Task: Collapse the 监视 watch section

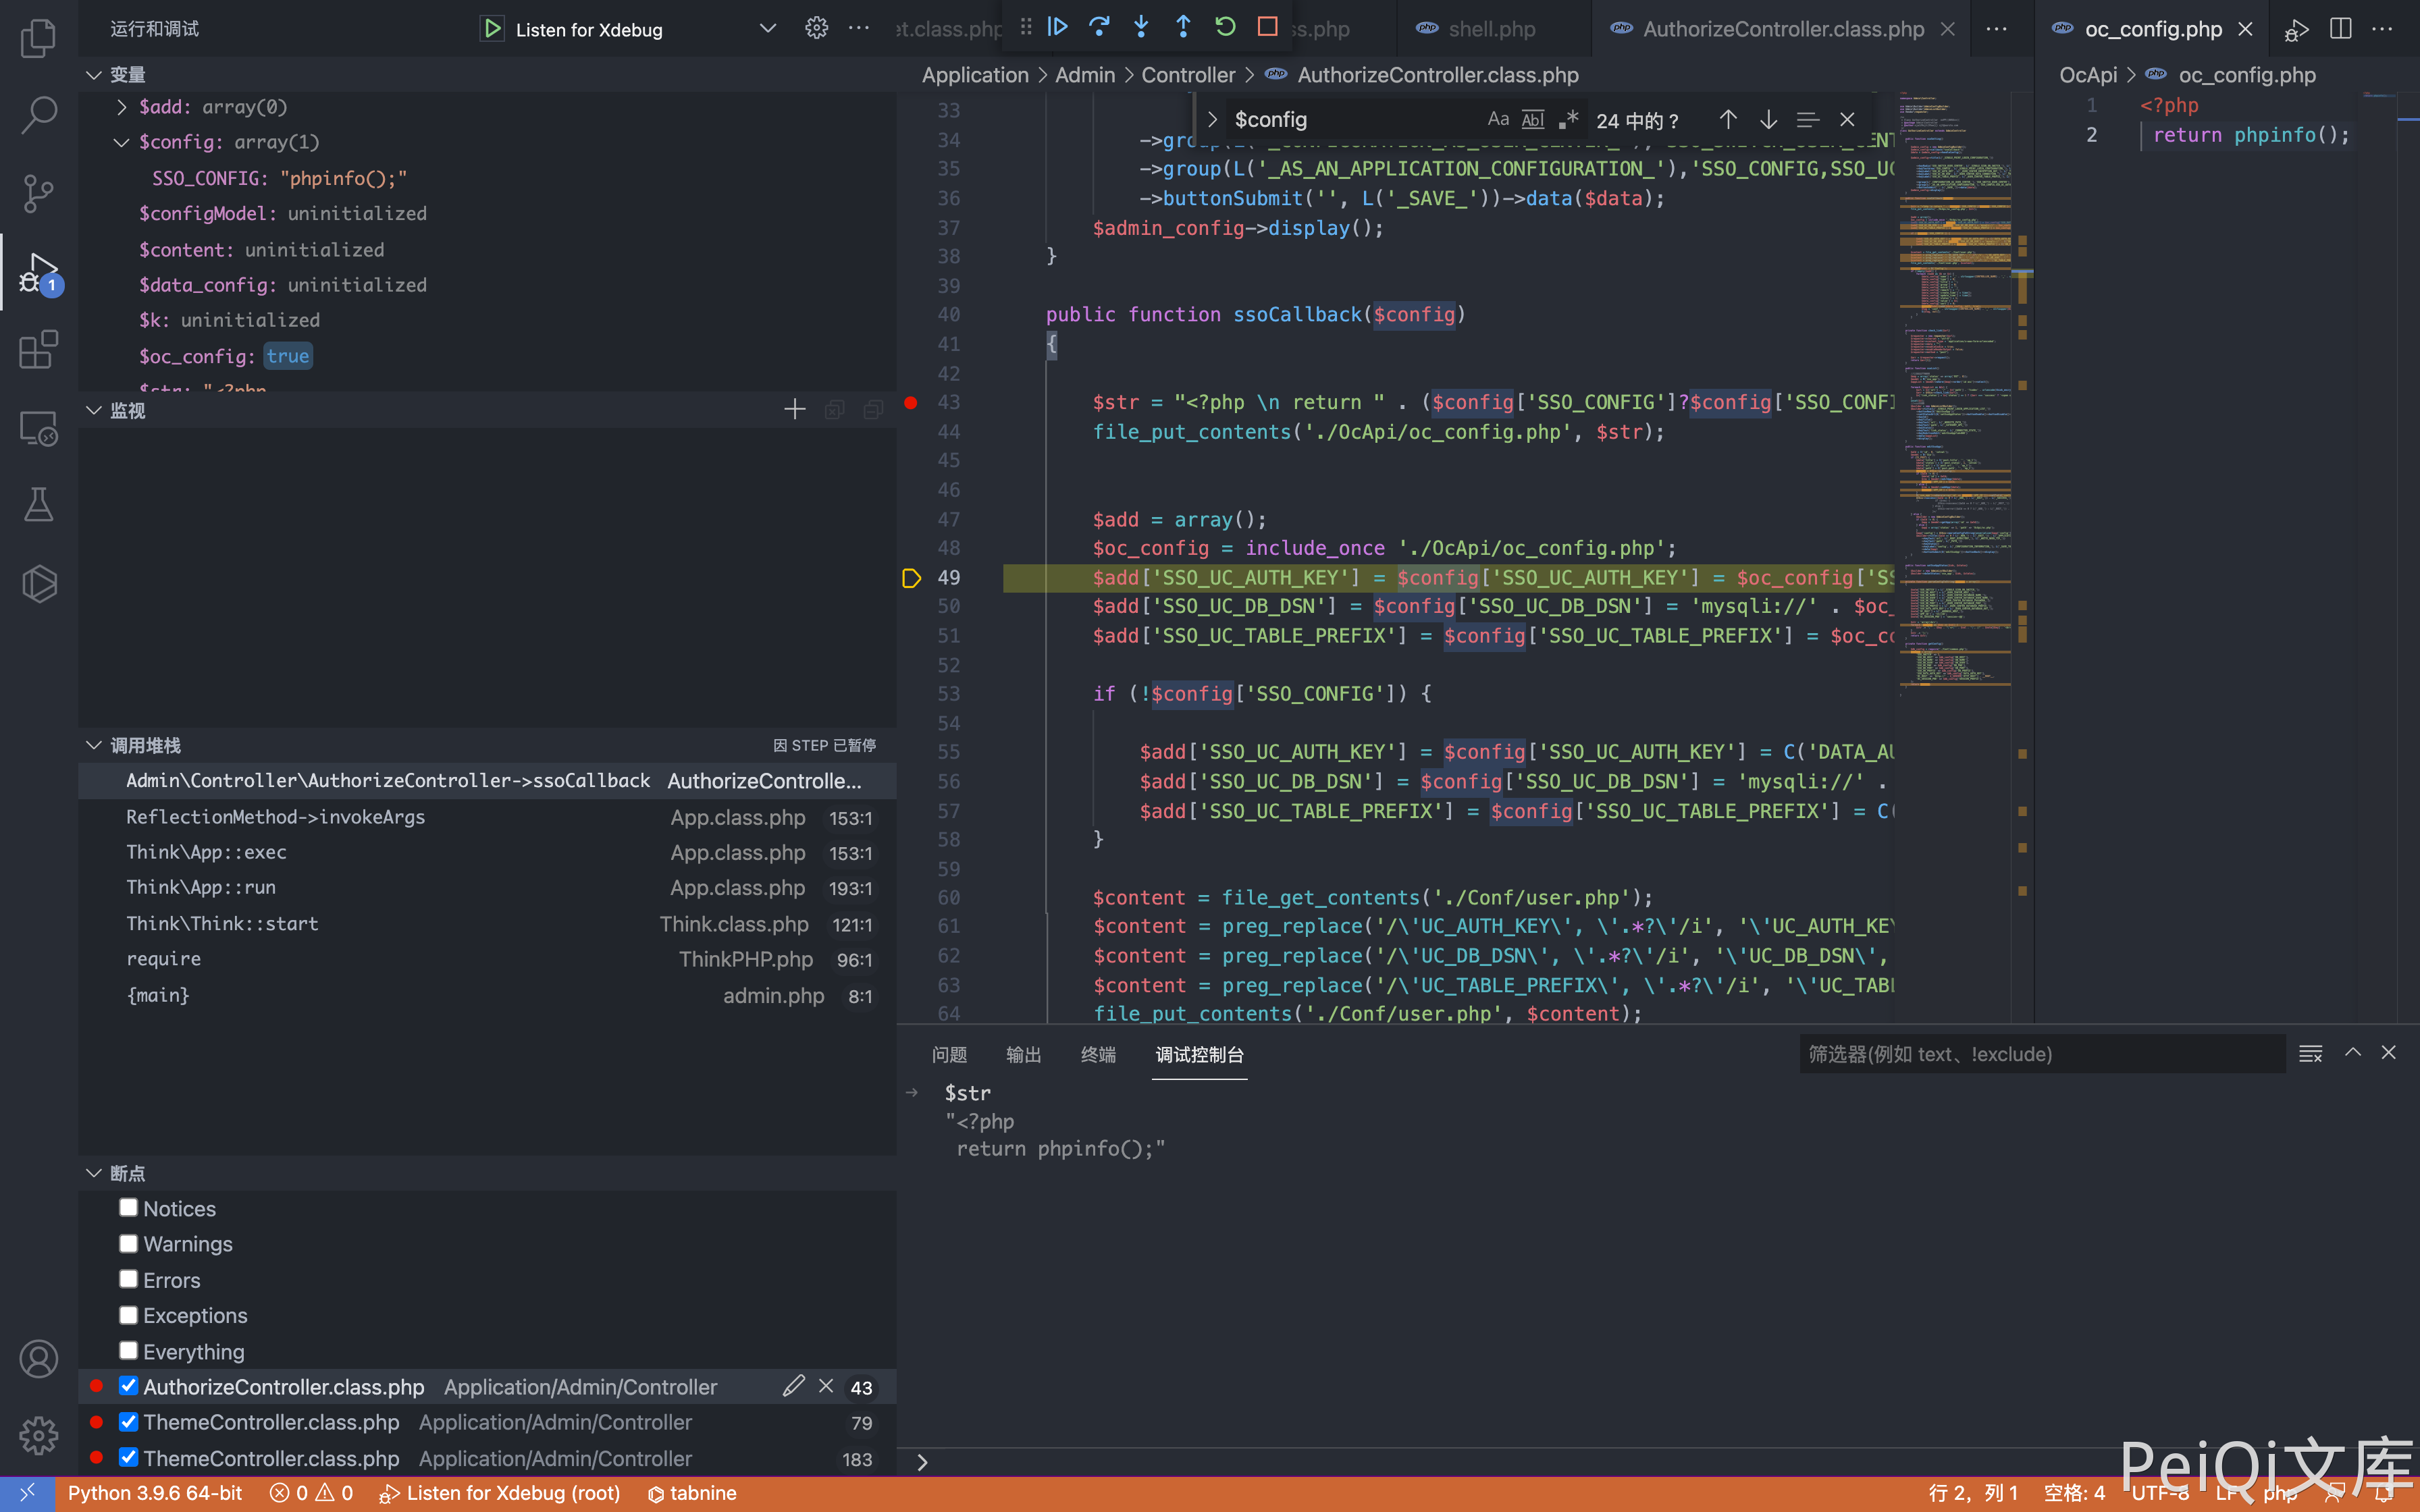Action: [94, 410]
